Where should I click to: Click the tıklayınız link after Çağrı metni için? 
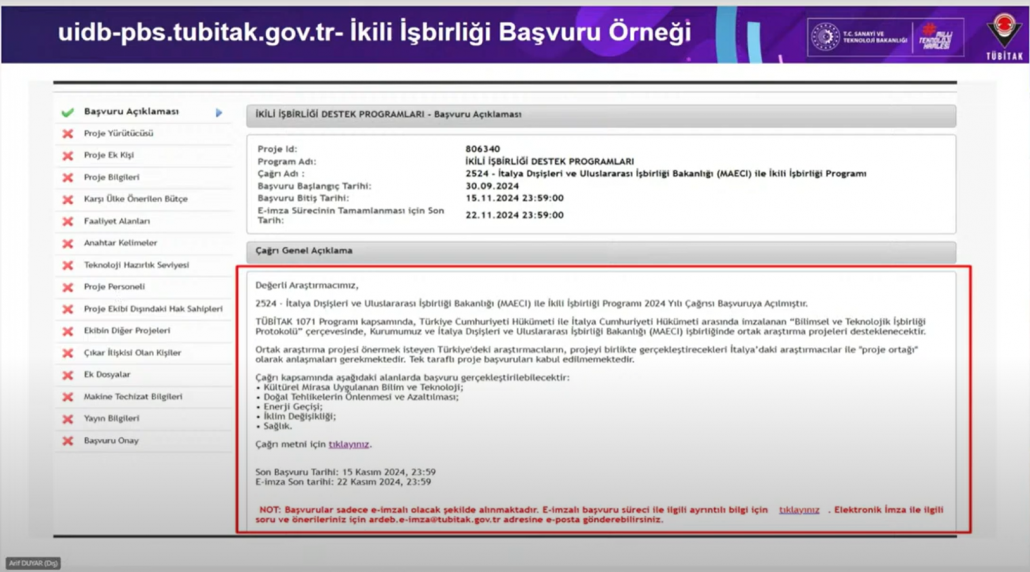(349, 444)
